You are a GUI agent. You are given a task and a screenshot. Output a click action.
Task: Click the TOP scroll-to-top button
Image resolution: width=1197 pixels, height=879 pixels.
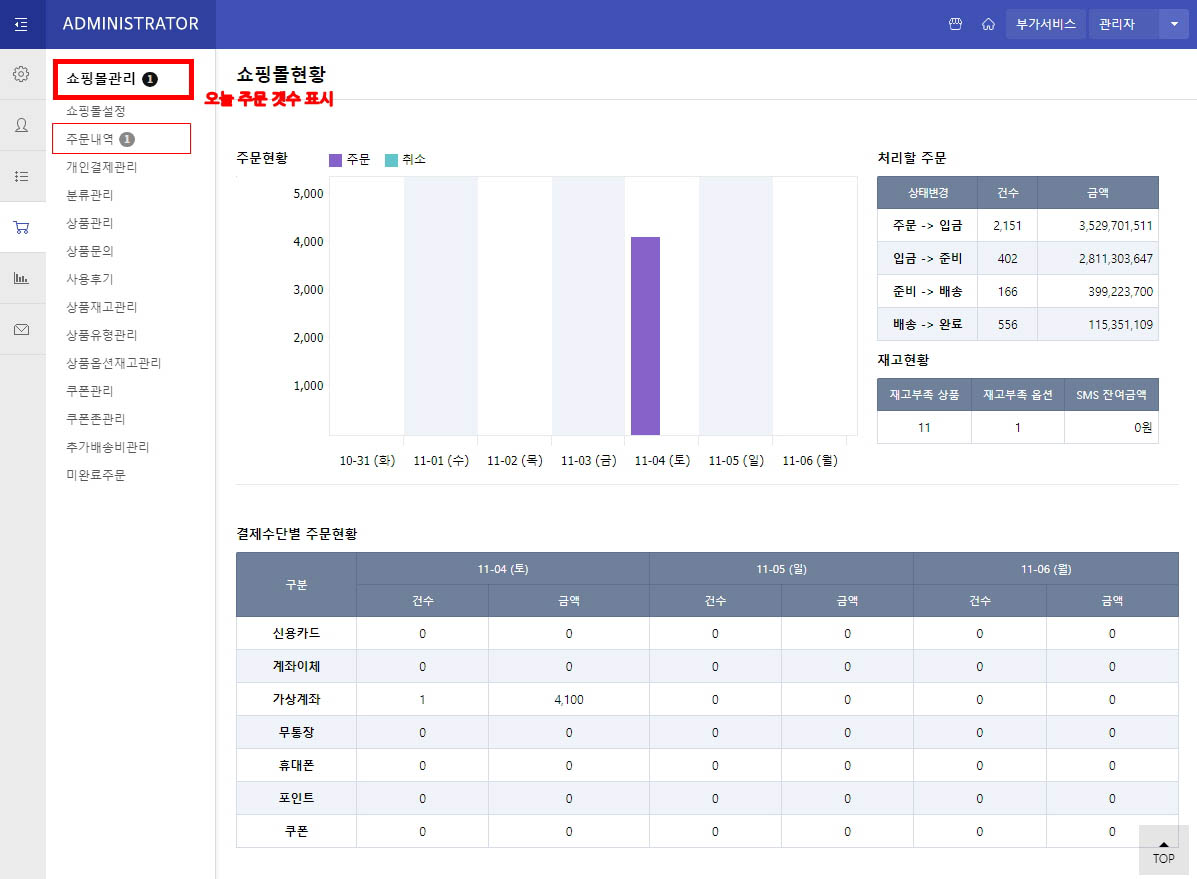click(x=1163, y=850)
